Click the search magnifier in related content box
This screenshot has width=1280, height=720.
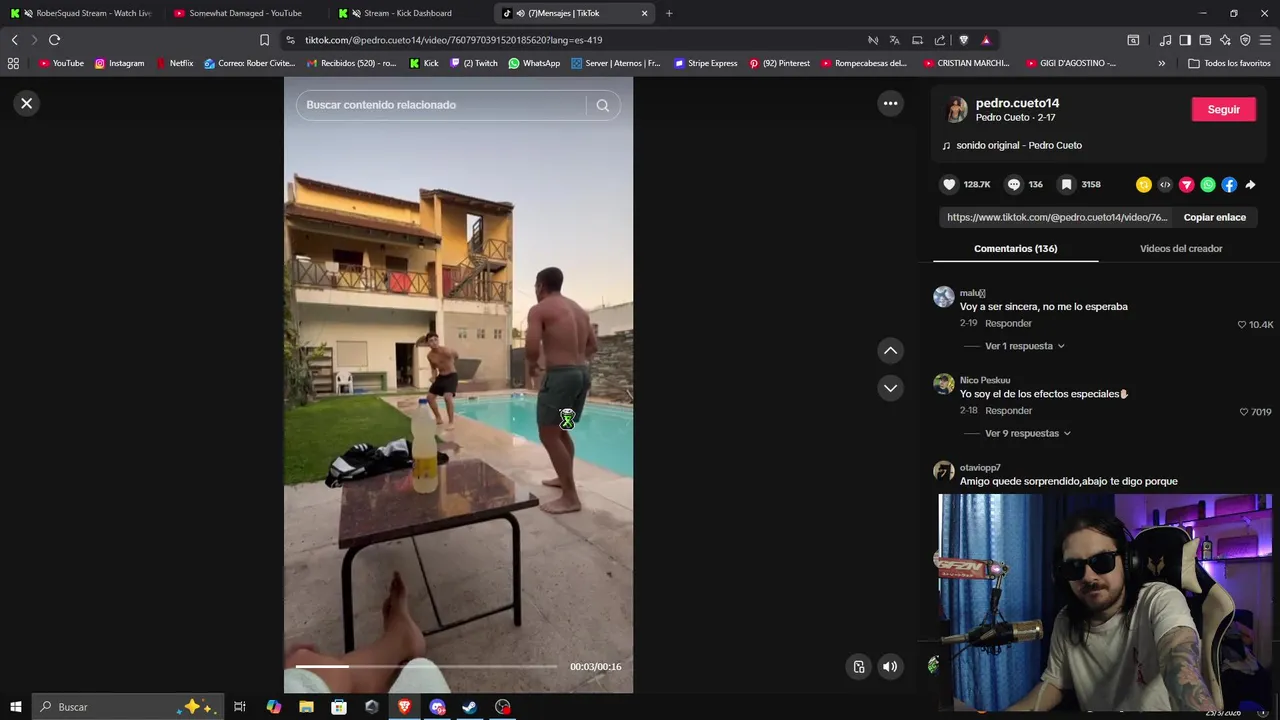[x=603, y=105]
